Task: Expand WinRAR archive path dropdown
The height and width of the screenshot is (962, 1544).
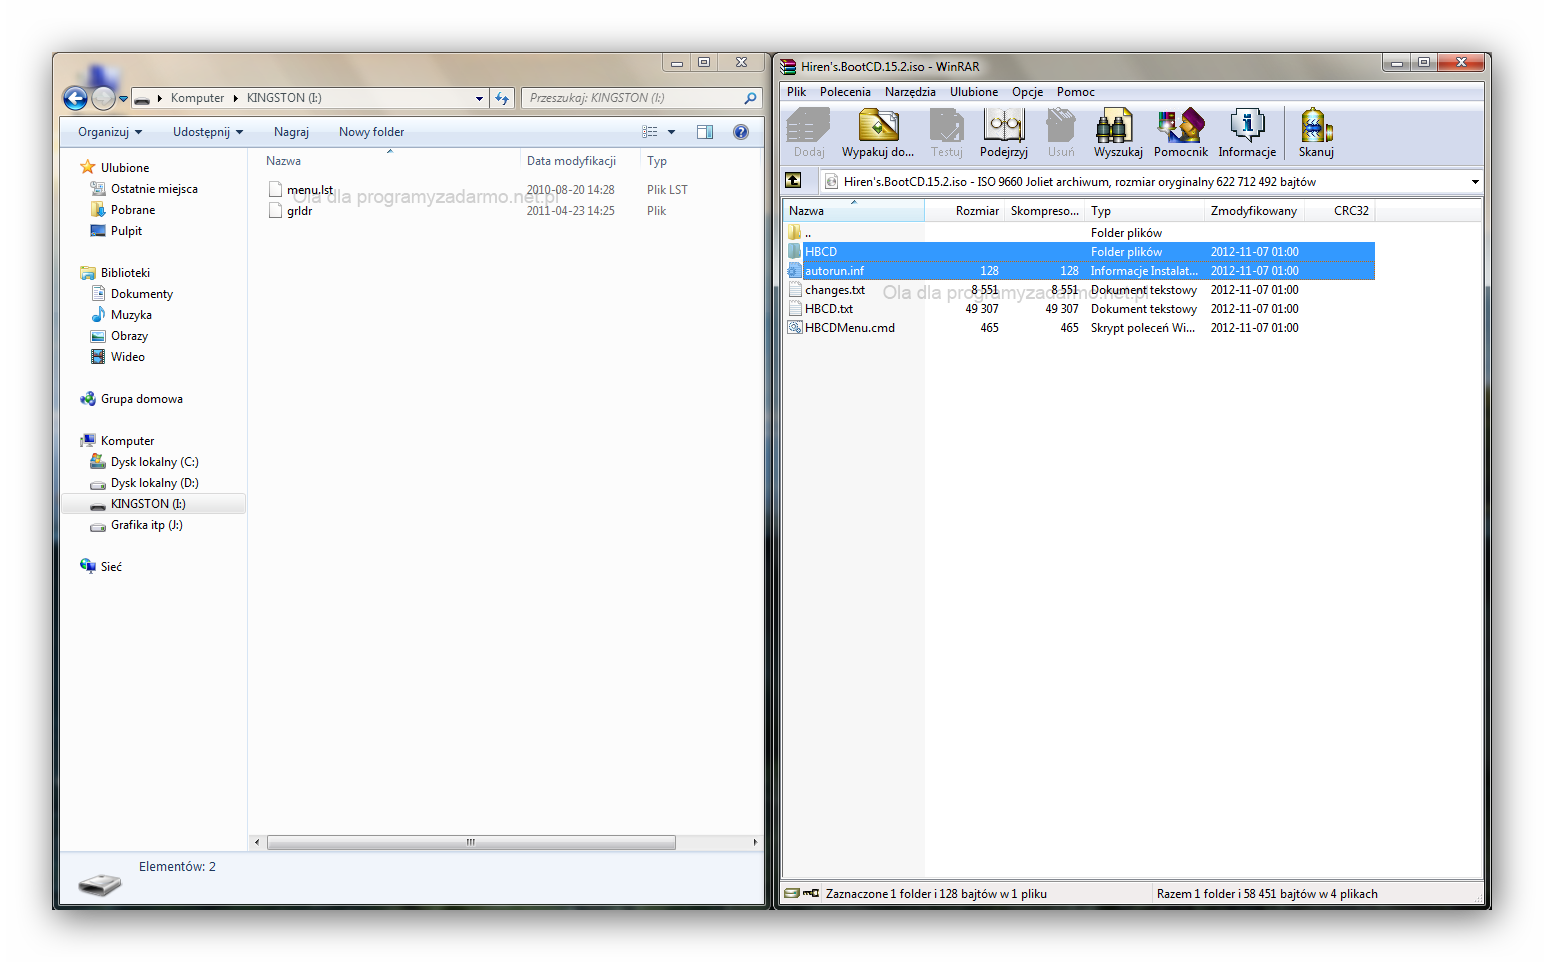Action: click(1475, 181)
